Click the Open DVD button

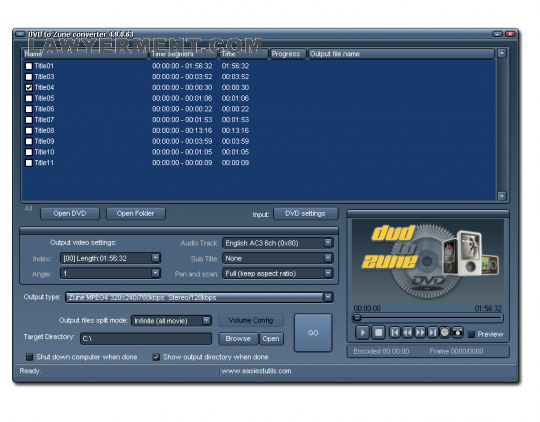70,214
